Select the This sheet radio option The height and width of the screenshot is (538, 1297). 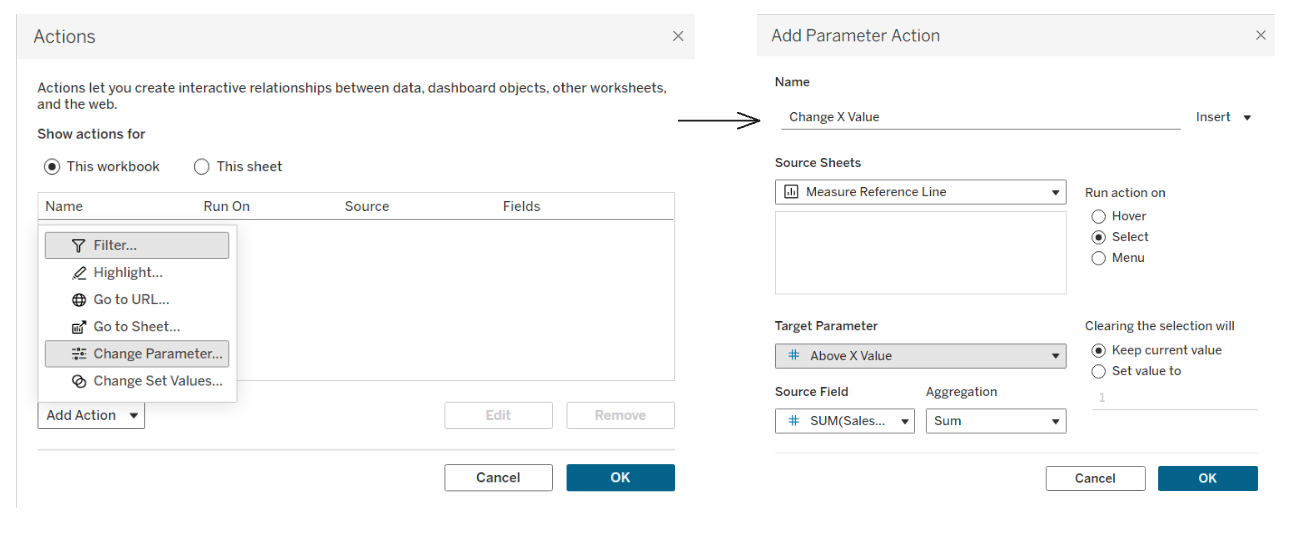point(202,167)
